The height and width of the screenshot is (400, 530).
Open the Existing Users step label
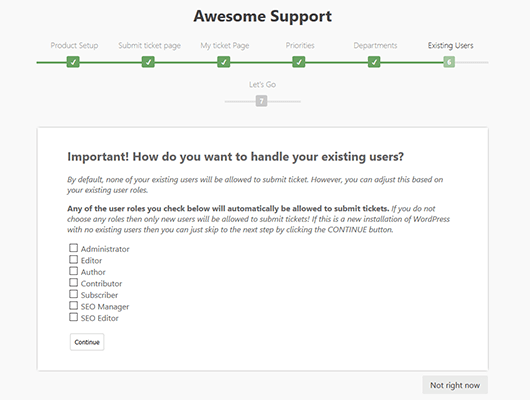450,45
